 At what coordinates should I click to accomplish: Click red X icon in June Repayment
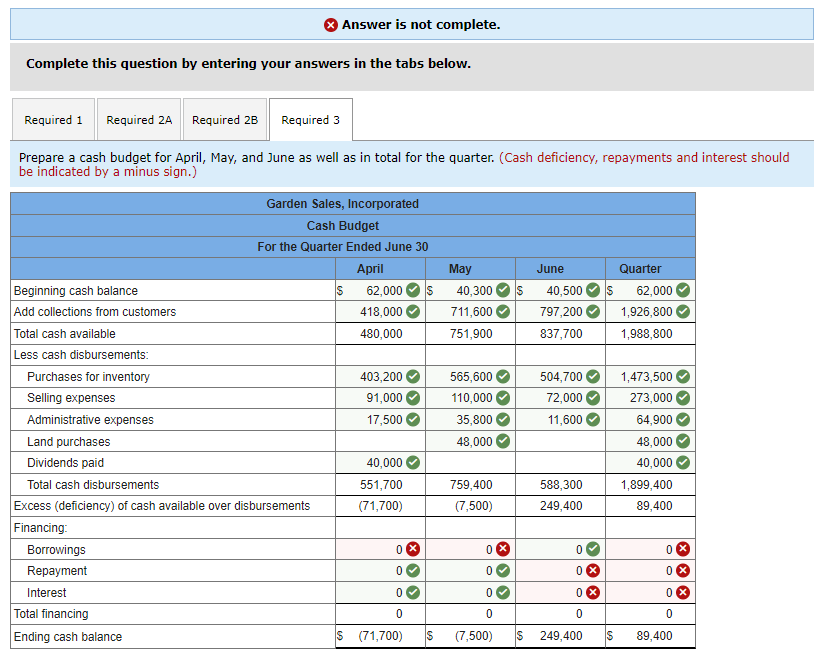[x=593, y=570]
